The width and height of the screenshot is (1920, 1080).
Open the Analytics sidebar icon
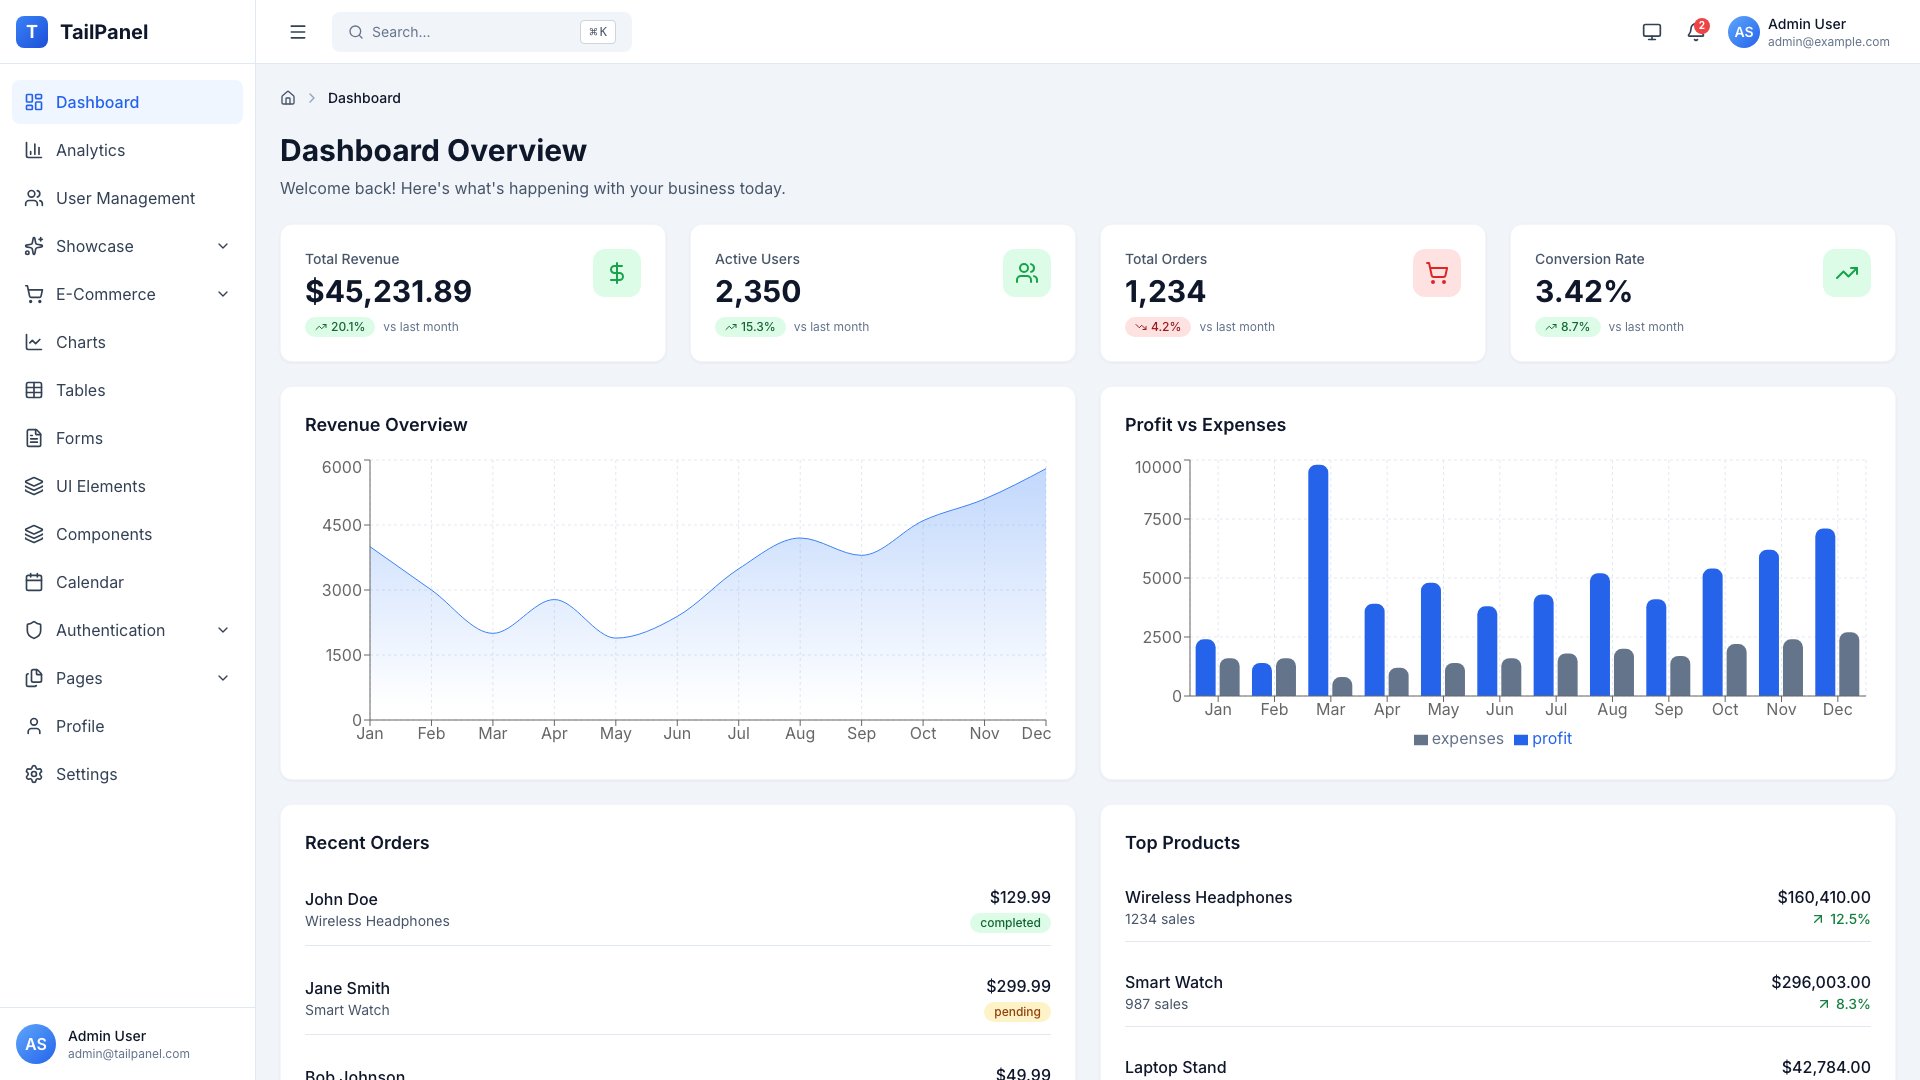coord(35,150)
